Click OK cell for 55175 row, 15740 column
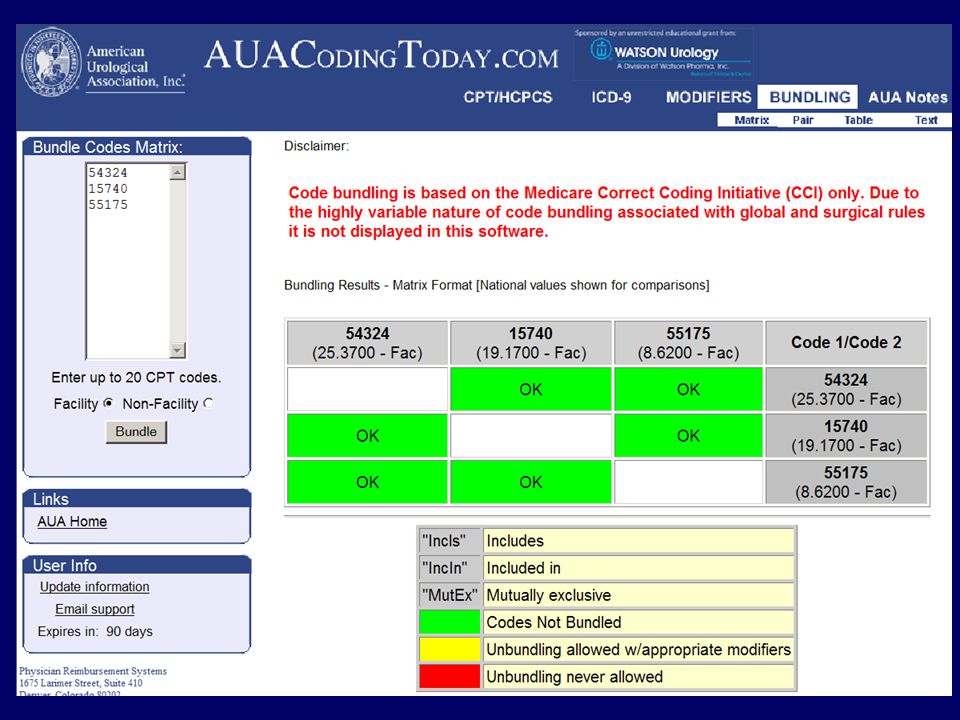Viewport: 960px width, 720px height. tap(531, 482)
